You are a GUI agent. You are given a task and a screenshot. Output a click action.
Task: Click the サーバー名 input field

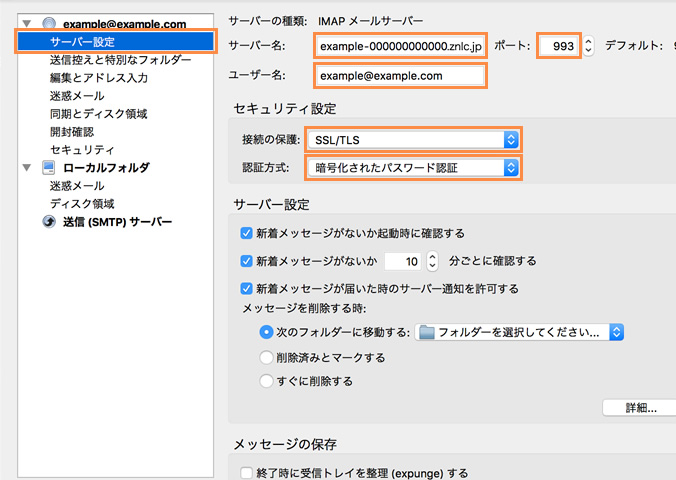click(x=401, y=46)
